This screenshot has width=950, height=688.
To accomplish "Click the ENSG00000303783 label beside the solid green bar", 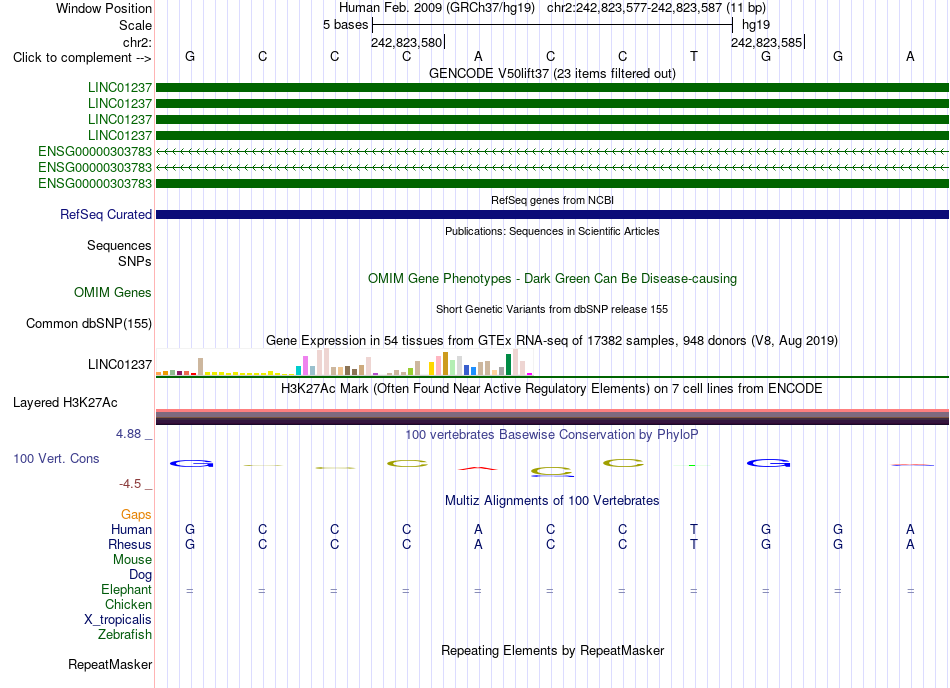I will point(95,184).
